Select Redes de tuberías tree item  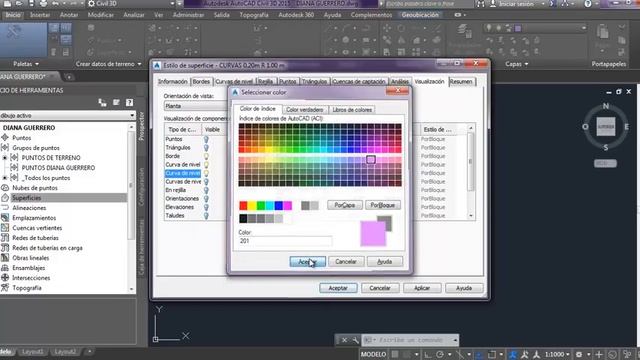[35, 238]
